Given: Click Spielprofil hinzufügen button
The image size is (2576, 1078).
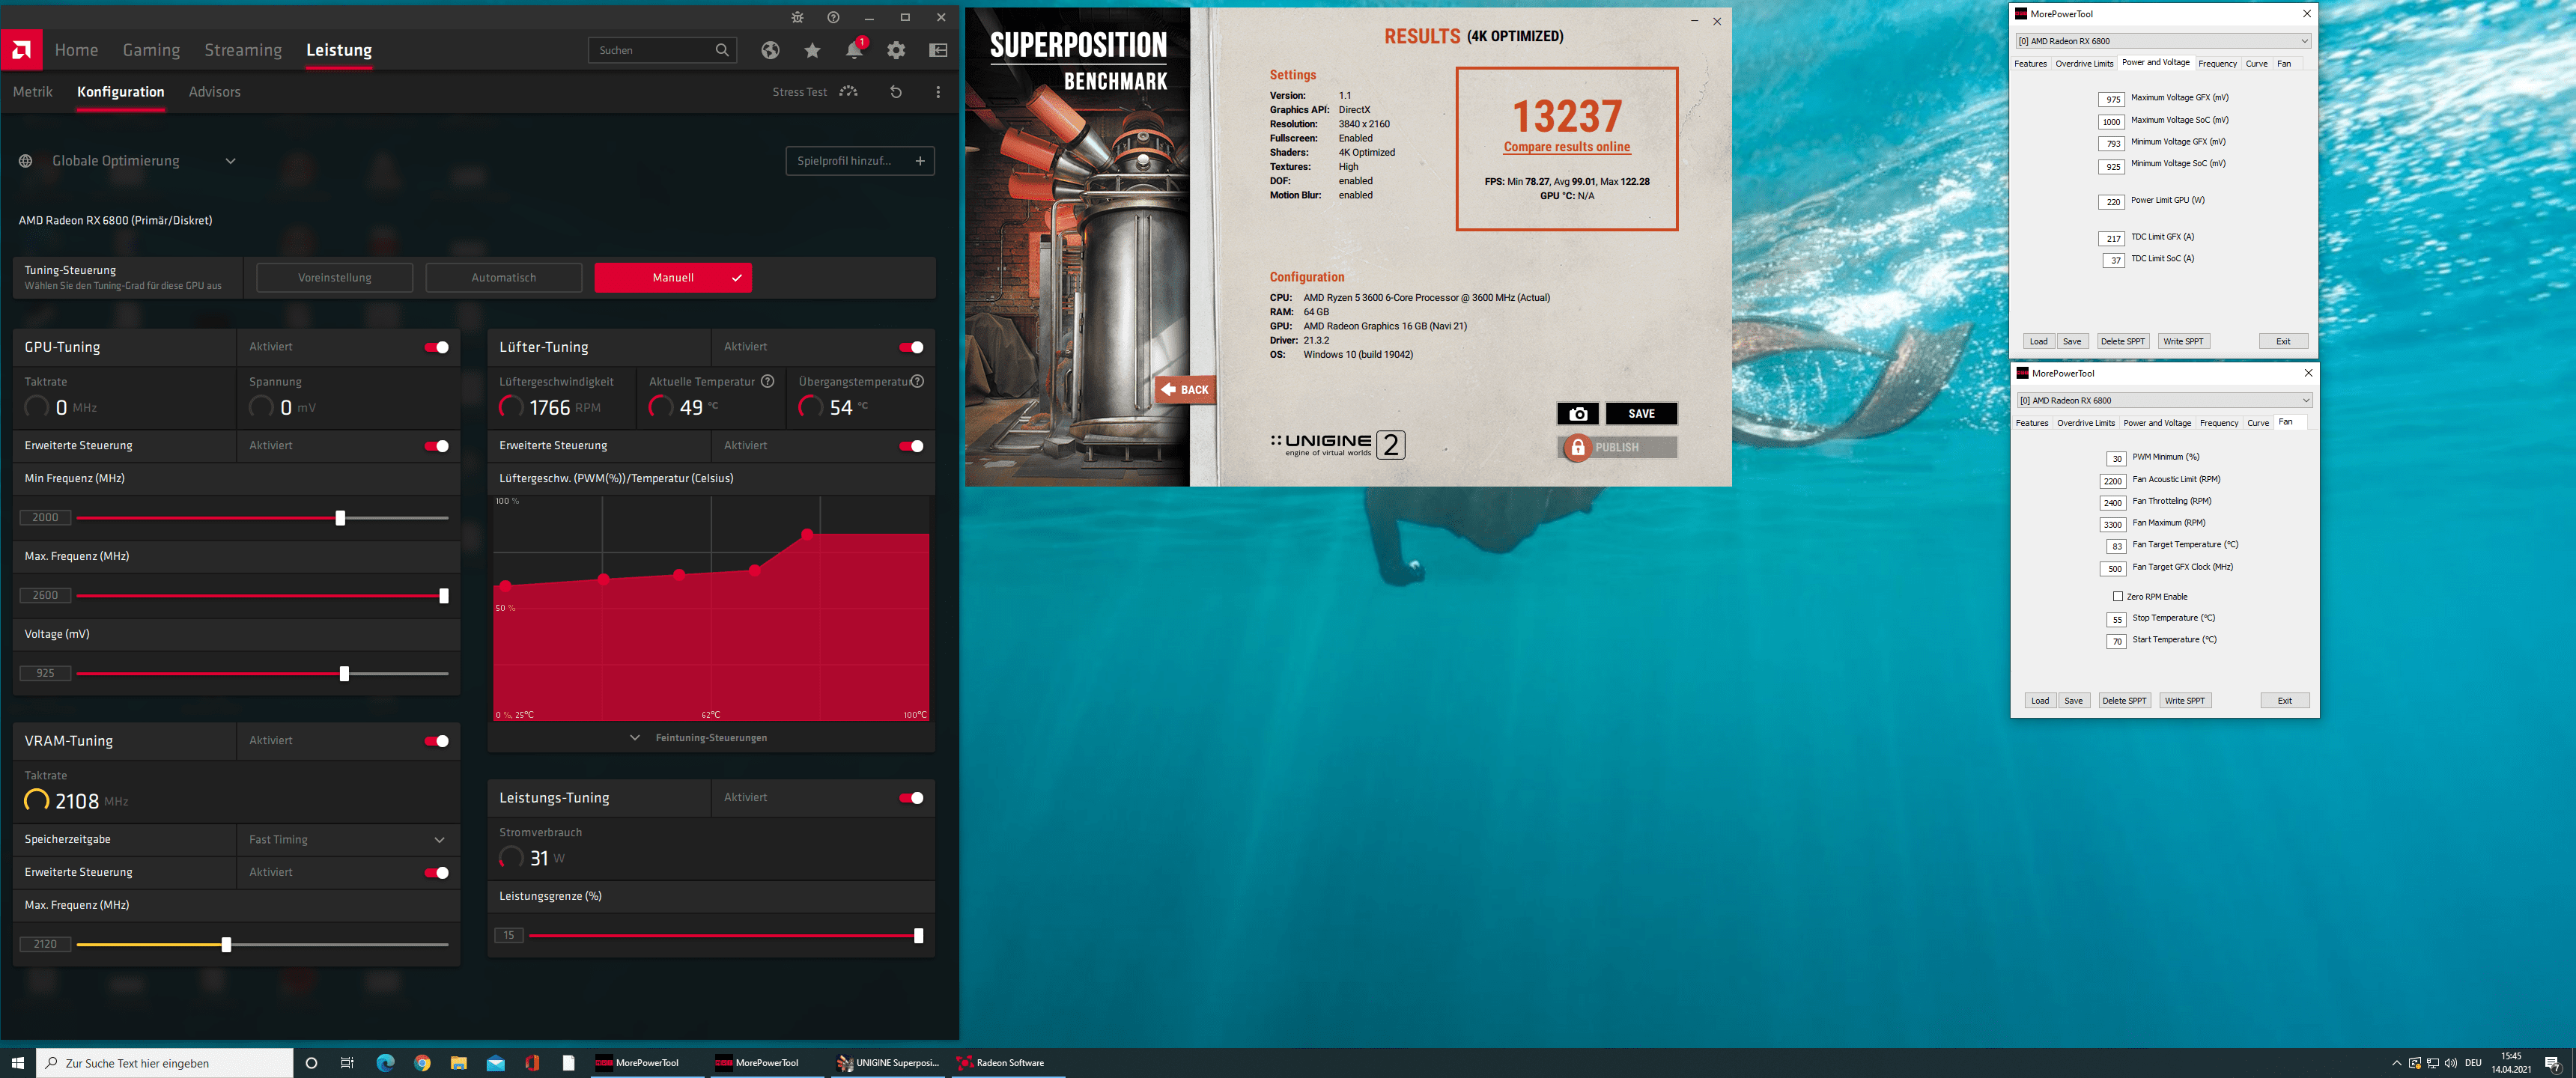Looking at the screenshot, I should pyautogui.click(x=860, y=160).
